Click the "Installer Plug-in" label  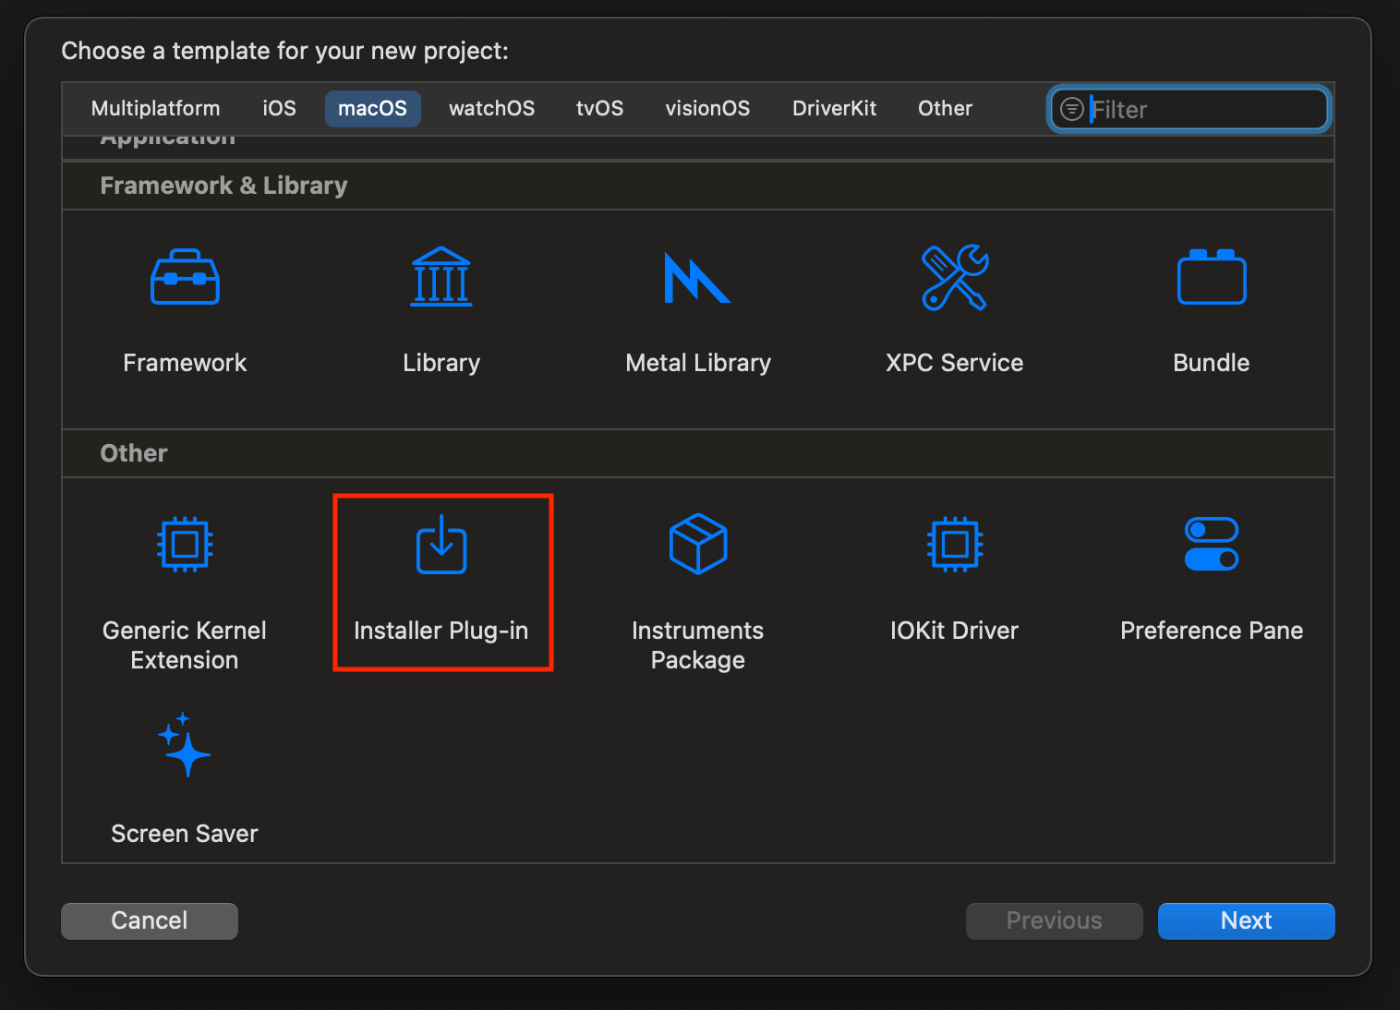point(441,631)
